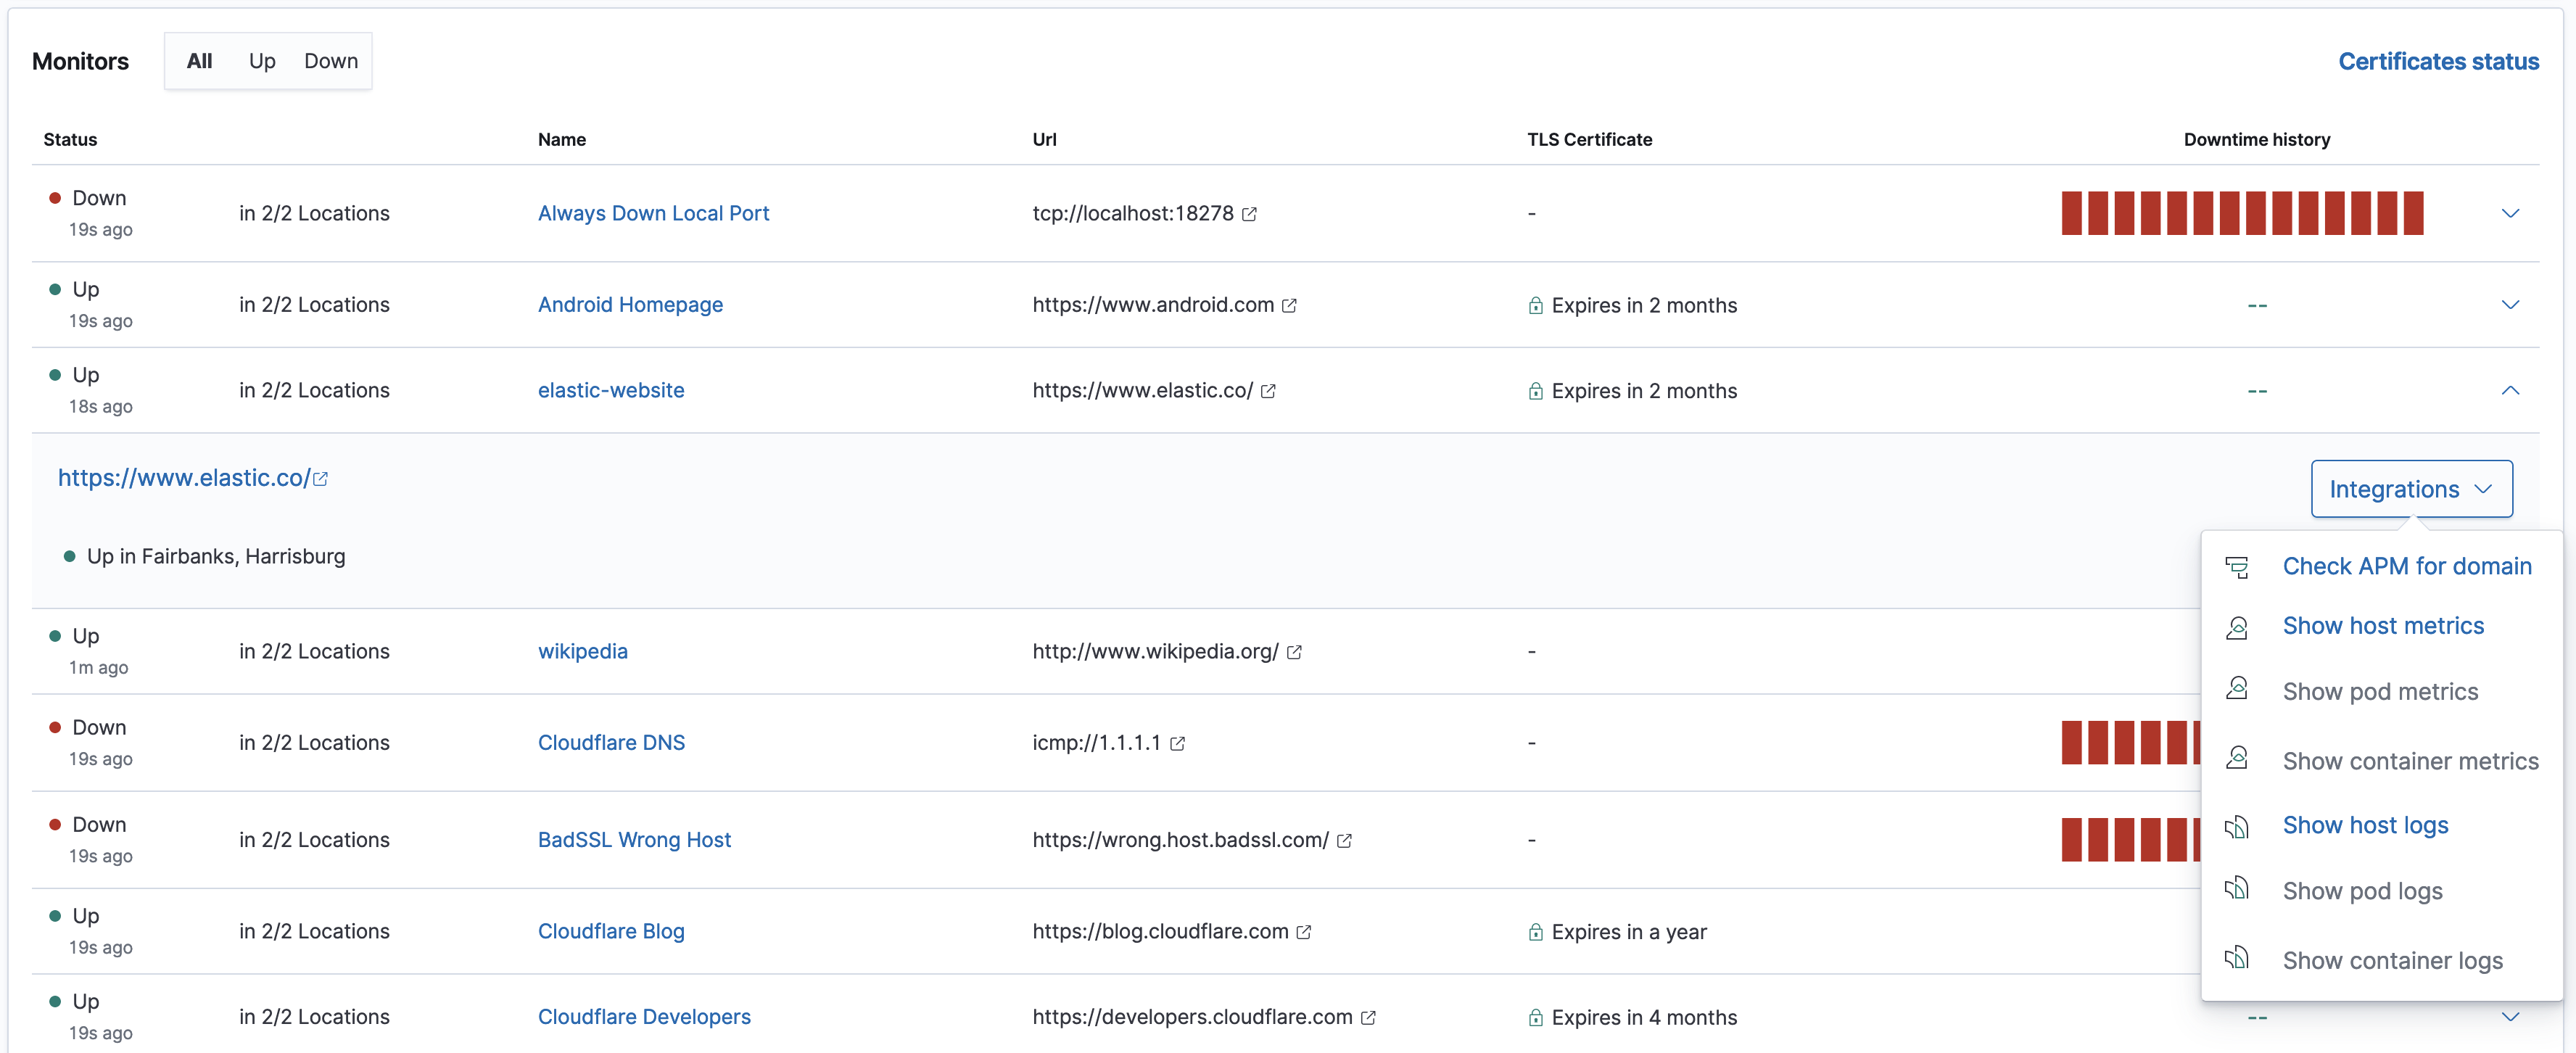Open tcp://localhost:18278 via its external link icon
Screen dimensions: 2576x1053
(1249, 213)
